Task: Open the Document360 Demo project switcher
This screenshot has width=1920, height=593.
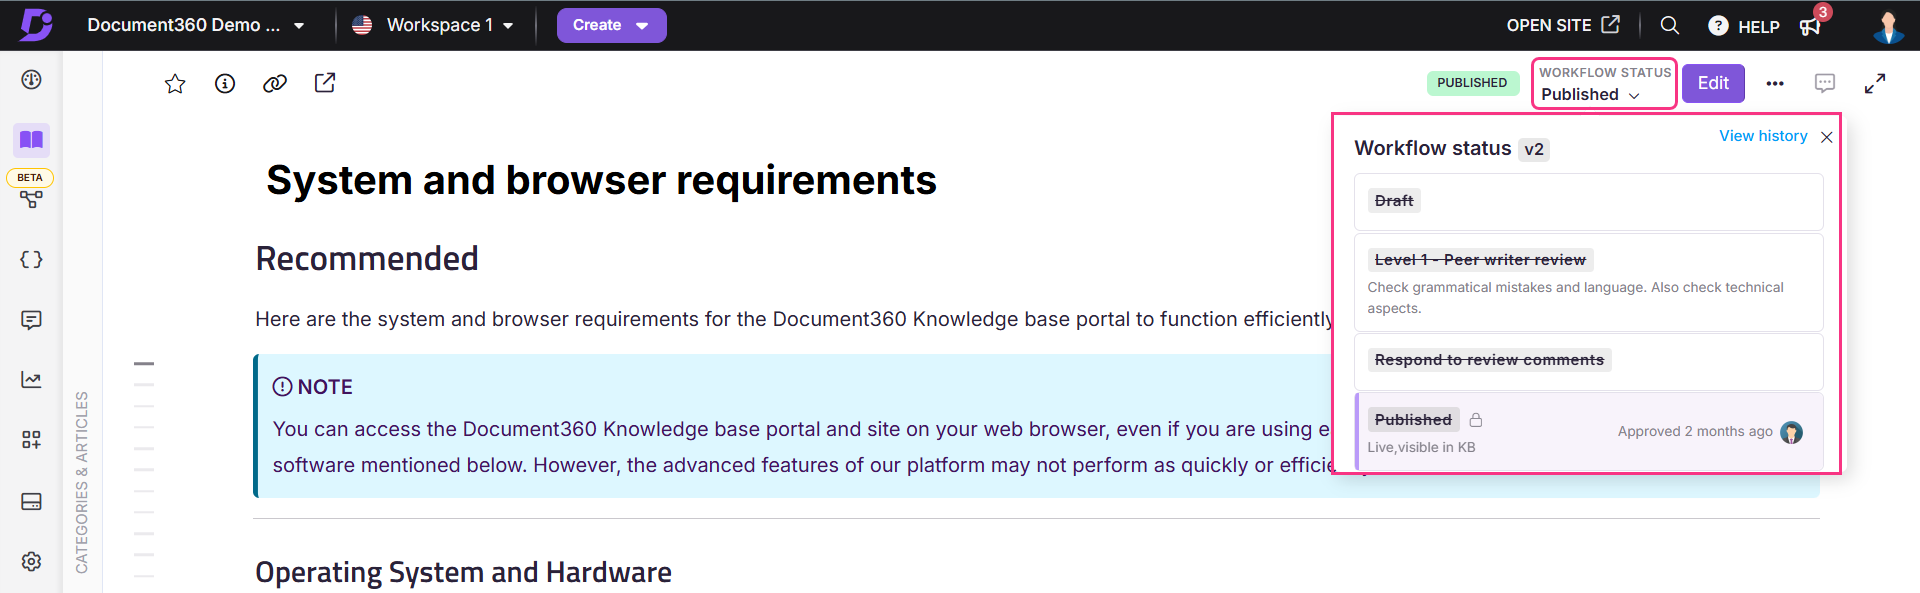Action: (x=195, y=25)
